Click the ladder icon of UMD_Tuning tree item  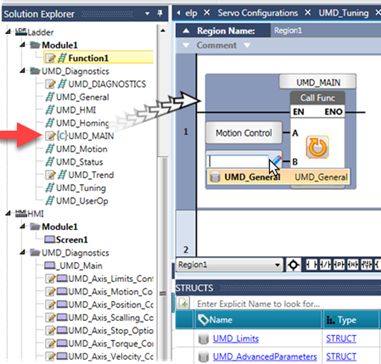click(x=50, y=188)
